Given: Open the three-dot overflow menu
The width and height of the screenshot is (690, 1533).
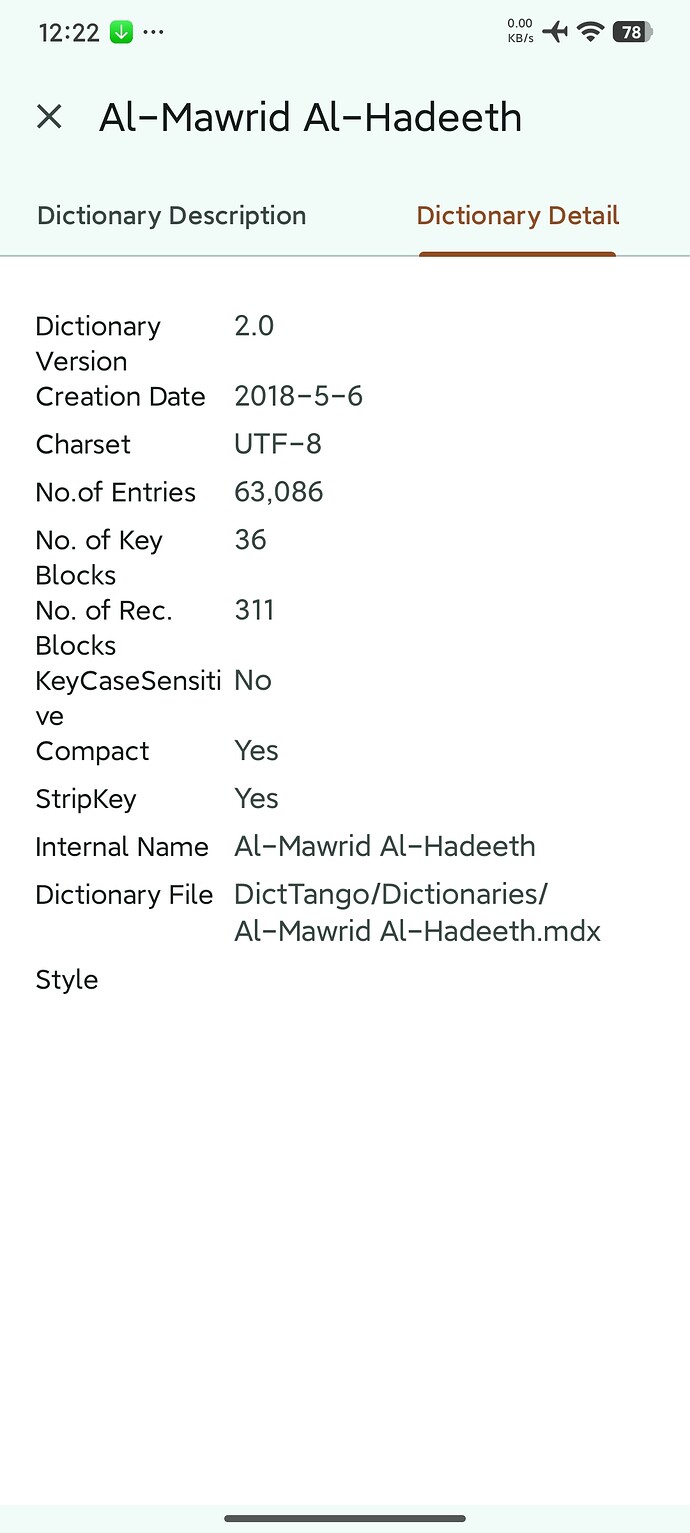Looking at the screenshot, I should 153,32.
